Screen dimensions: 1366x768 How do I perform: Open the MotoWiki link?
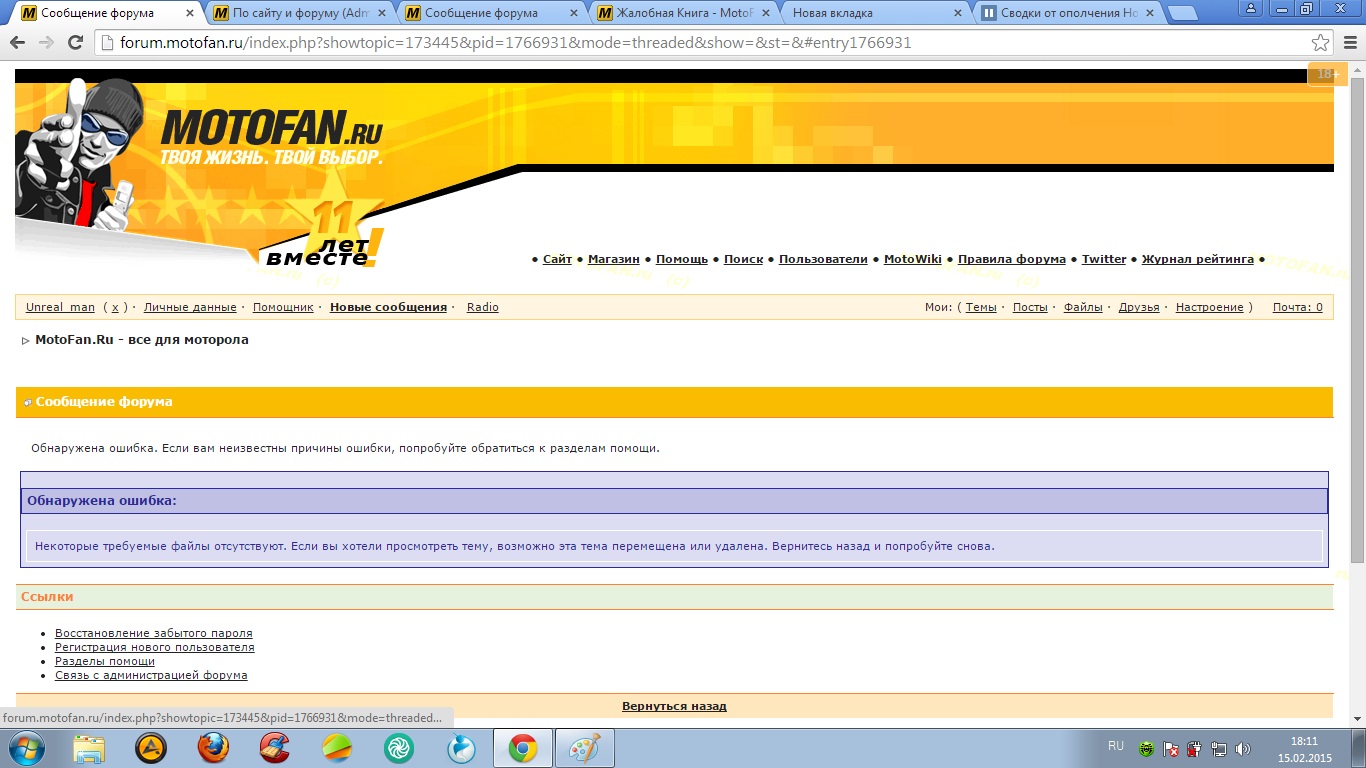pos(913,259)
